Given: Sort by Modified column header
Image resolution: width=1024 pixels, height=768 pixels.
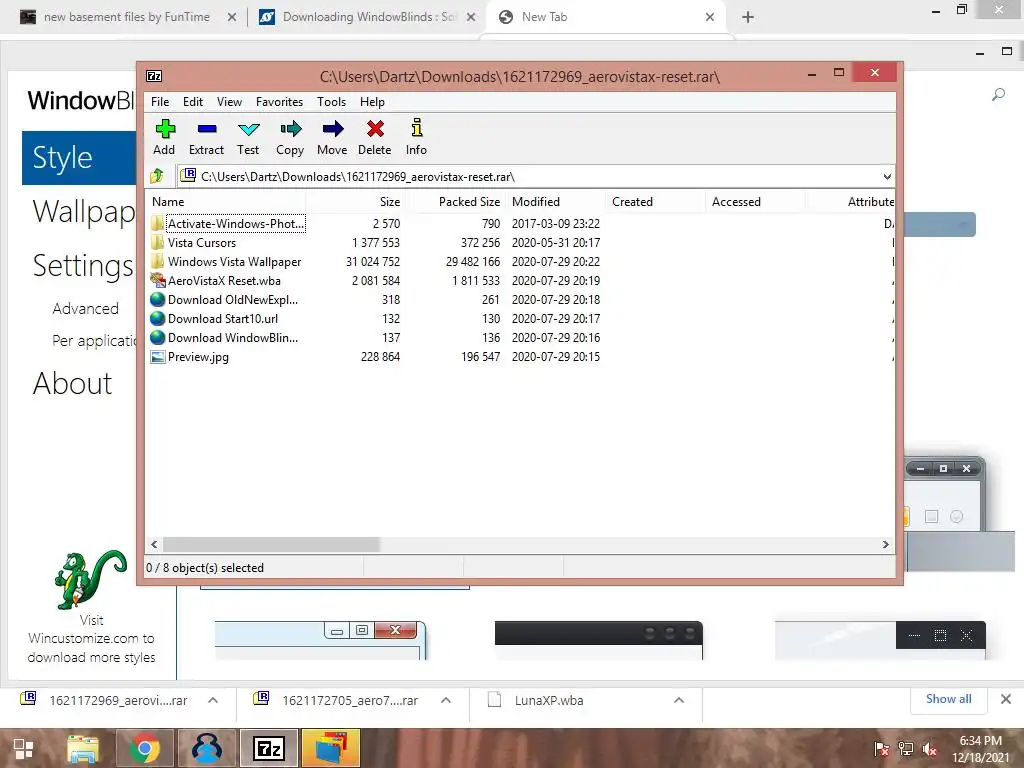Looking at the screenshot, I should (555, 202).
